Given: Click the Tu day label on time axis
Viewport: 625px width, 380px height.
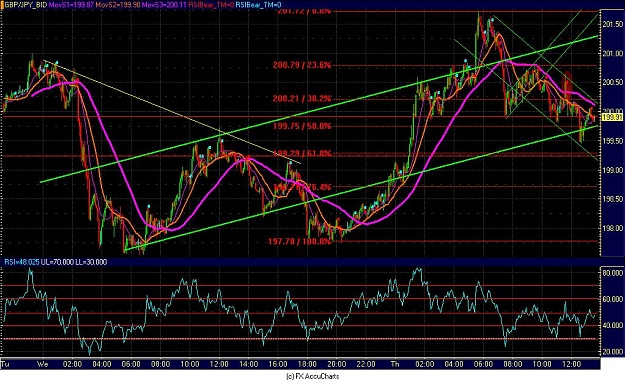Looking at the screenshot, I should click(5, 364).
